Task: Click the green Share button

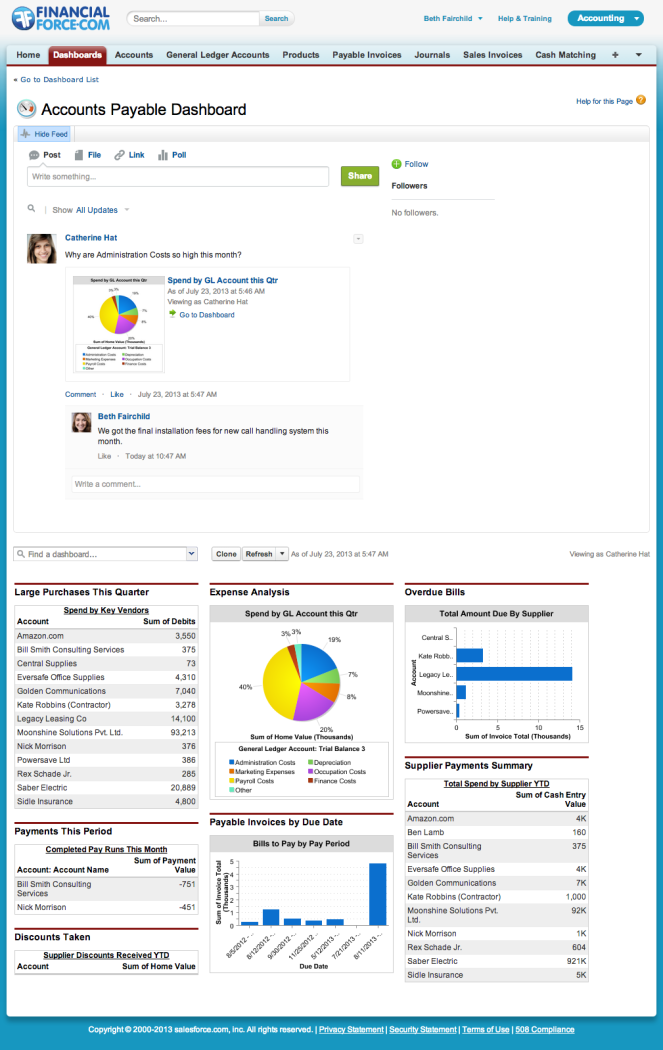Action: (x=360, y=176)
